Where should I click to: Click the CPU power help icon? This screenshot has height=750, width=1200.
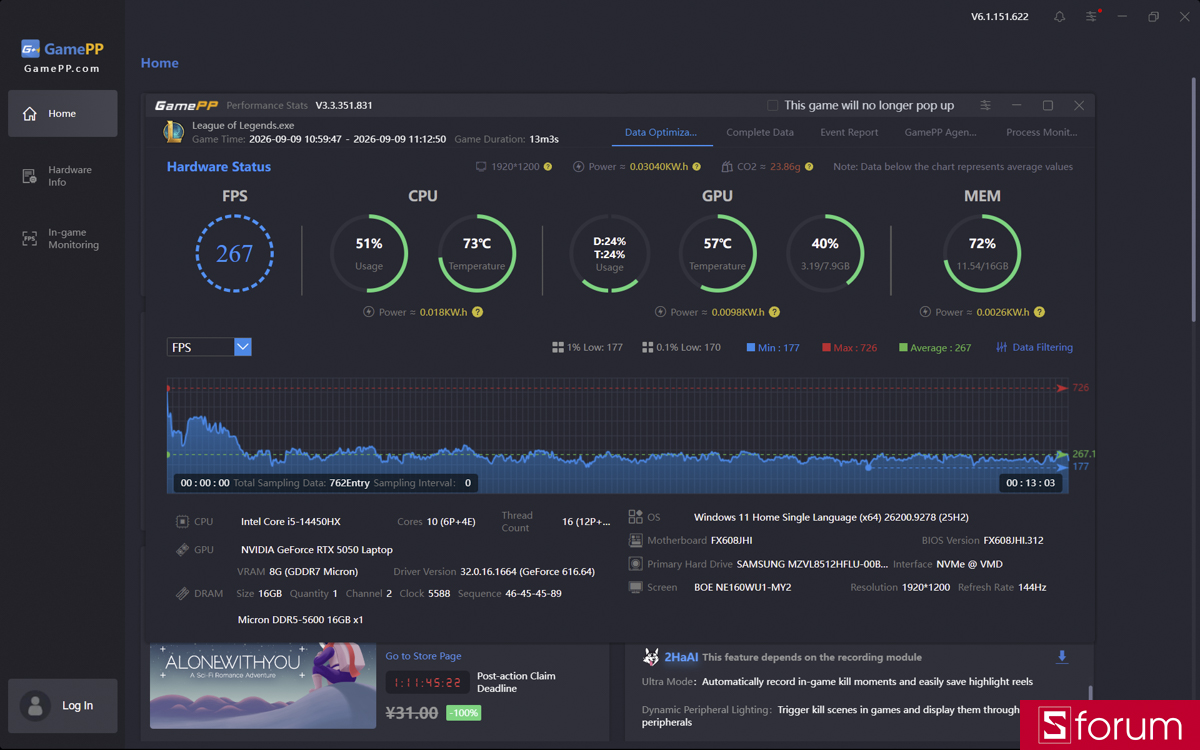[477, 312]
